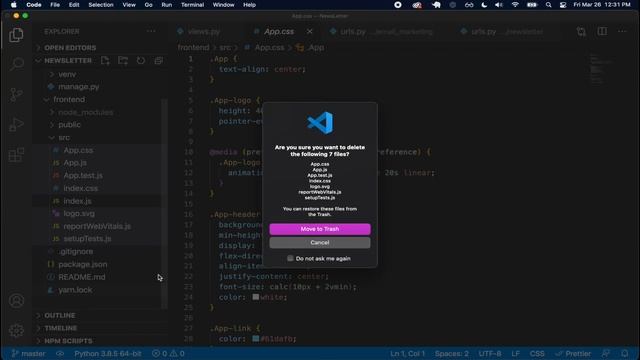The image size is (640, 360).
Task: Open Explorer more actions ellipsis
Action: tap(151, 31)
